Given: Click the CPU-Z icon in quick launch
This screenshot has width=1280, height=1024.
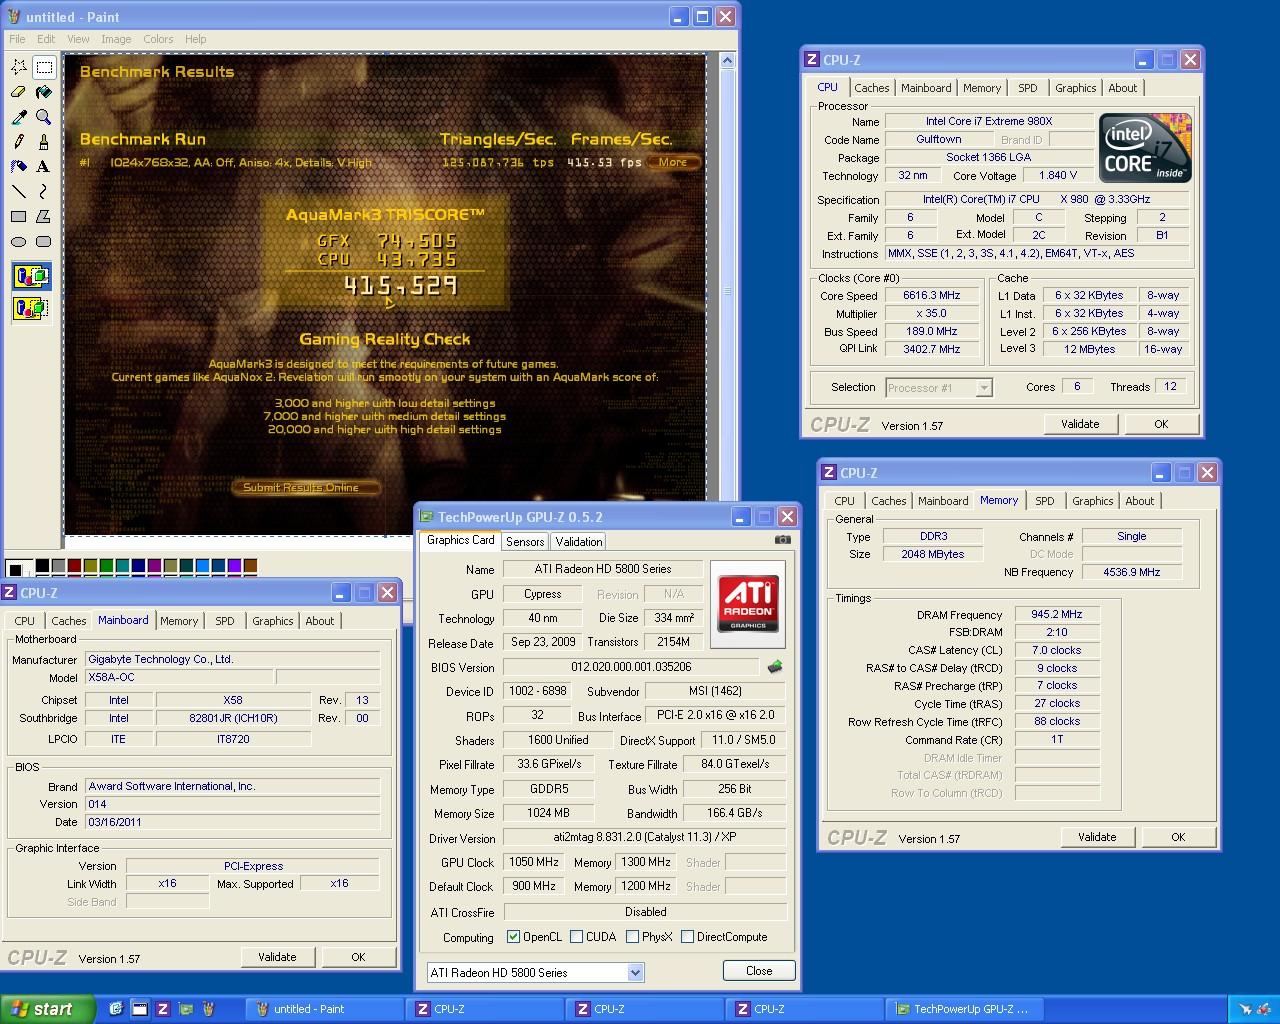Looking at the screenshot, I should point(162,1009).
